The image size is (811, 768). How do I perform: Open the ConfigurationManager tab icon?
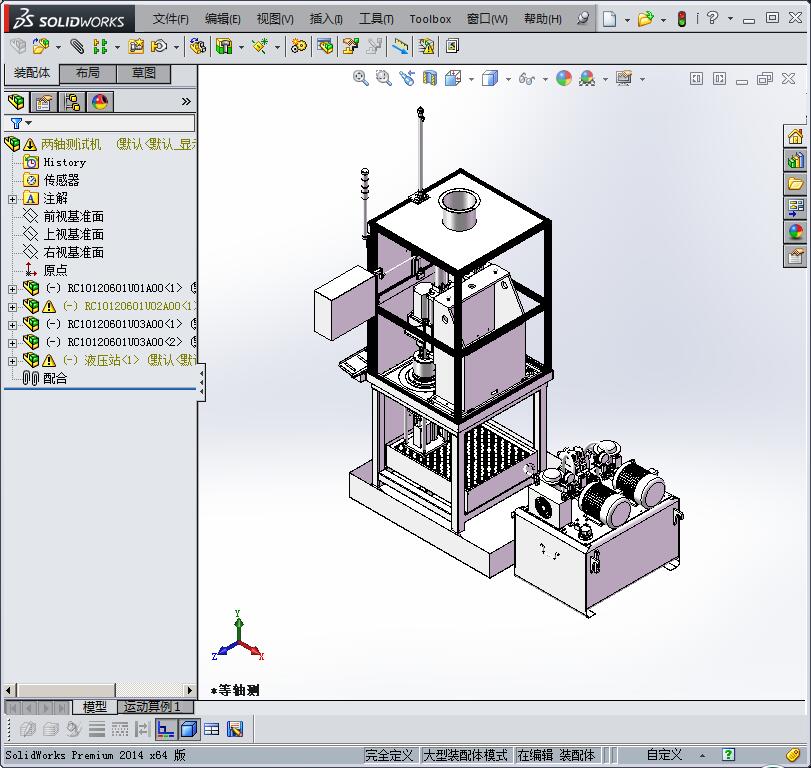(72, 102)
